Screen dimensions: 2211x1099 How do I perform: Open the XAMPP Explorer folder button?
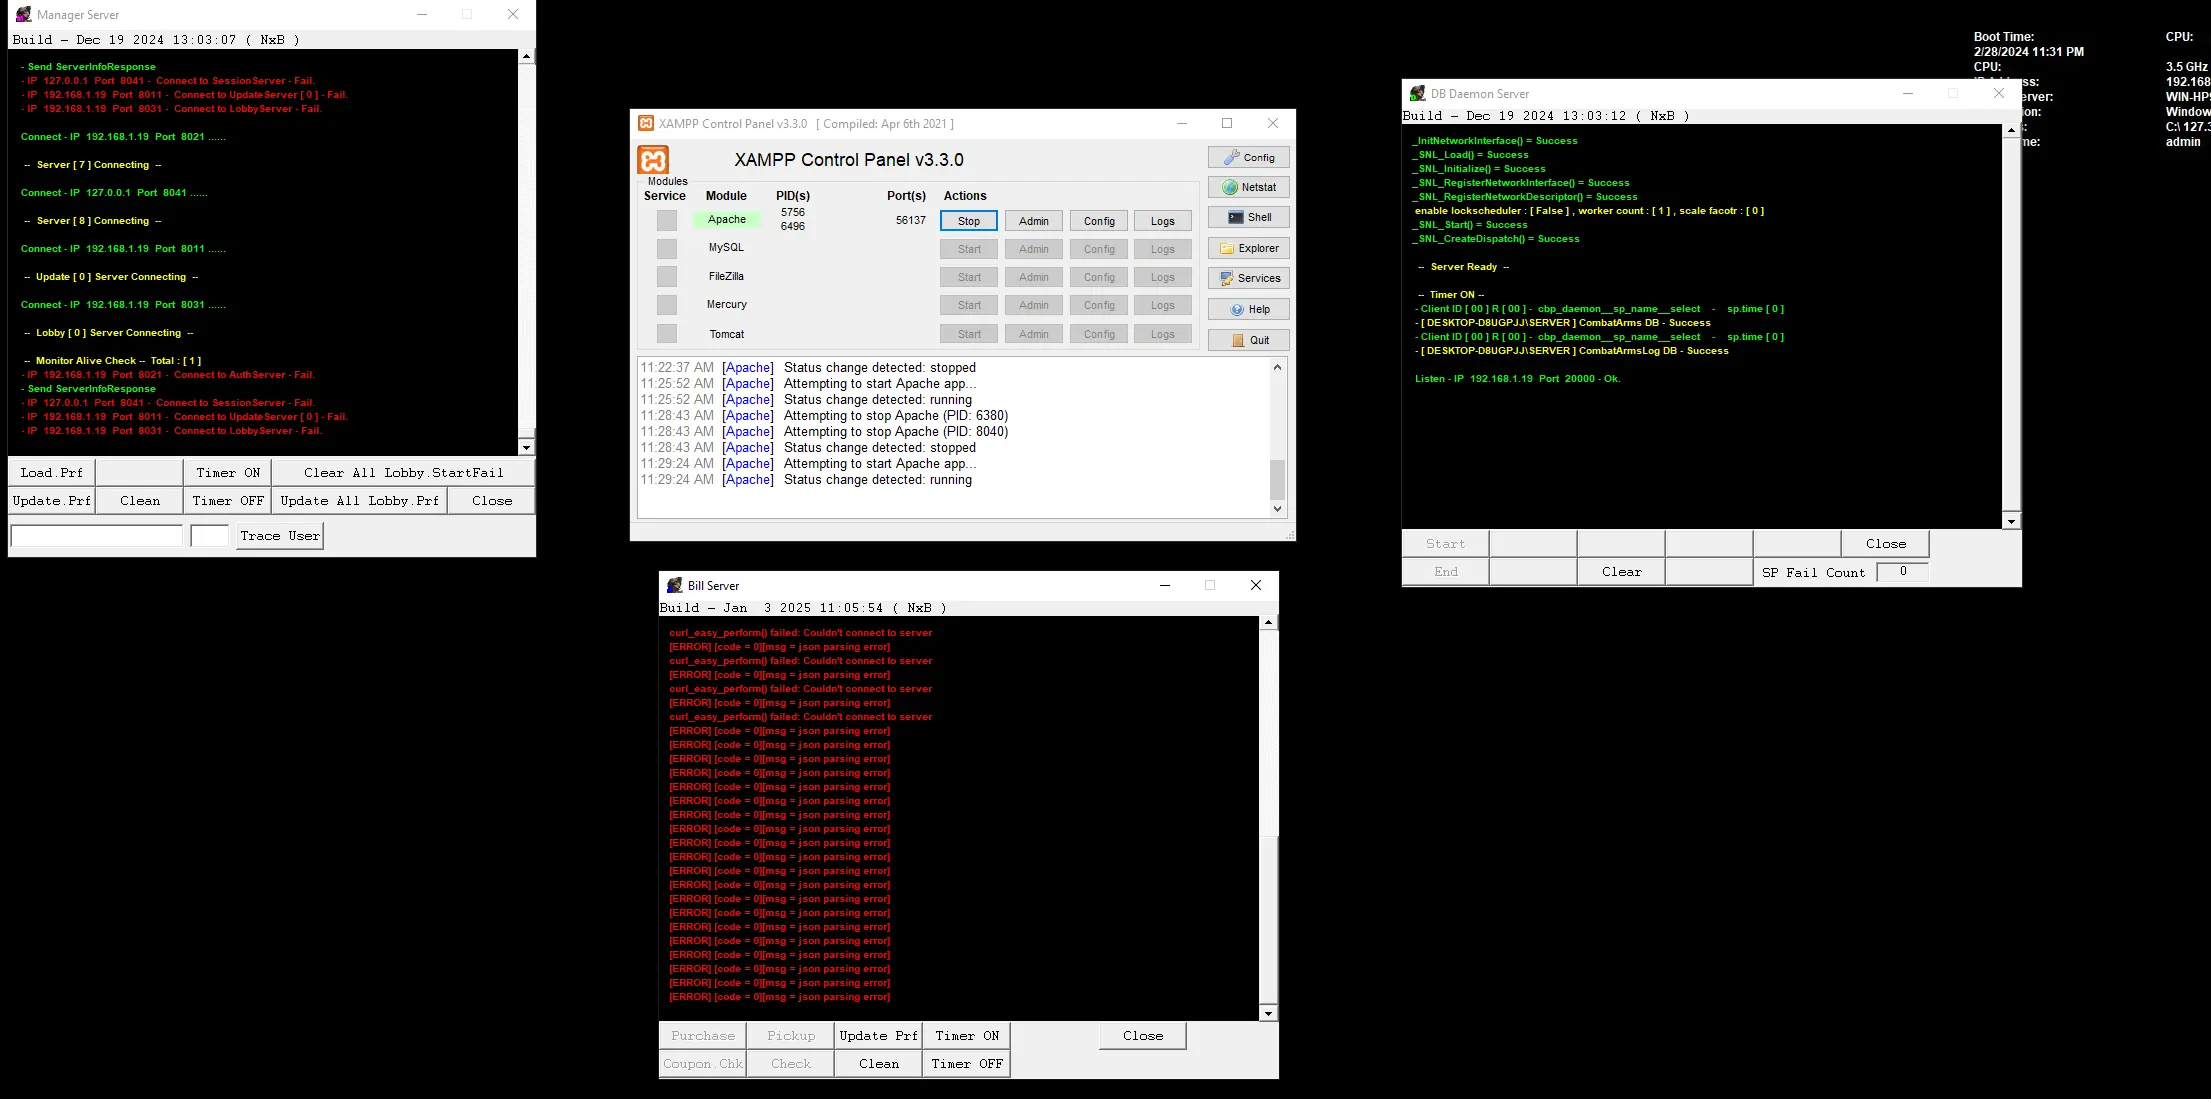[x=1248, y=248]
